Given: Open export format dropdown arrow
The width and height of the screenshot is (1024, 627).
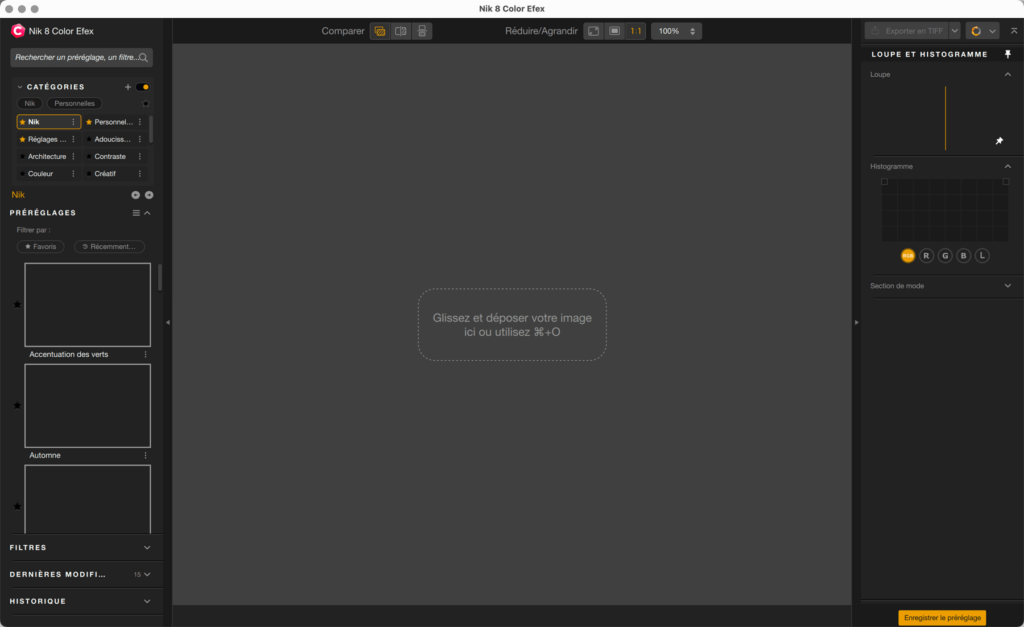Looking at the screenshot, I should tap(955, 31).
